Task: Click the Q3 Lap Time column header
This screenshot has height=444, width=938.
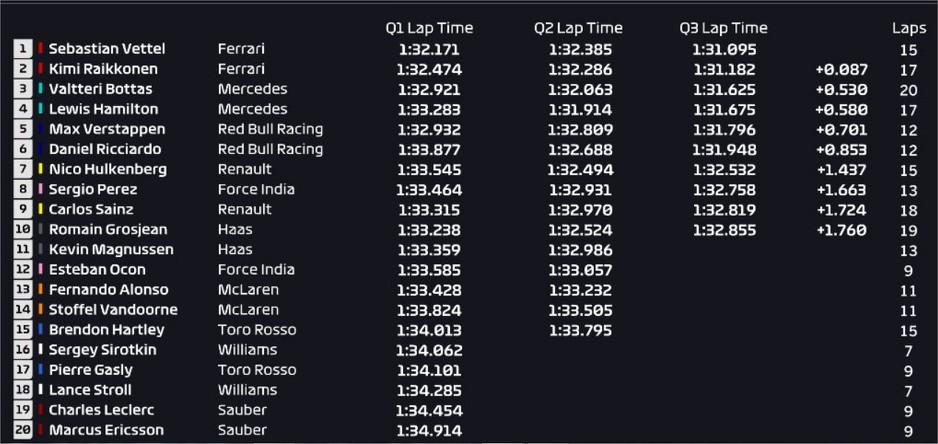Action: point(724,28)
